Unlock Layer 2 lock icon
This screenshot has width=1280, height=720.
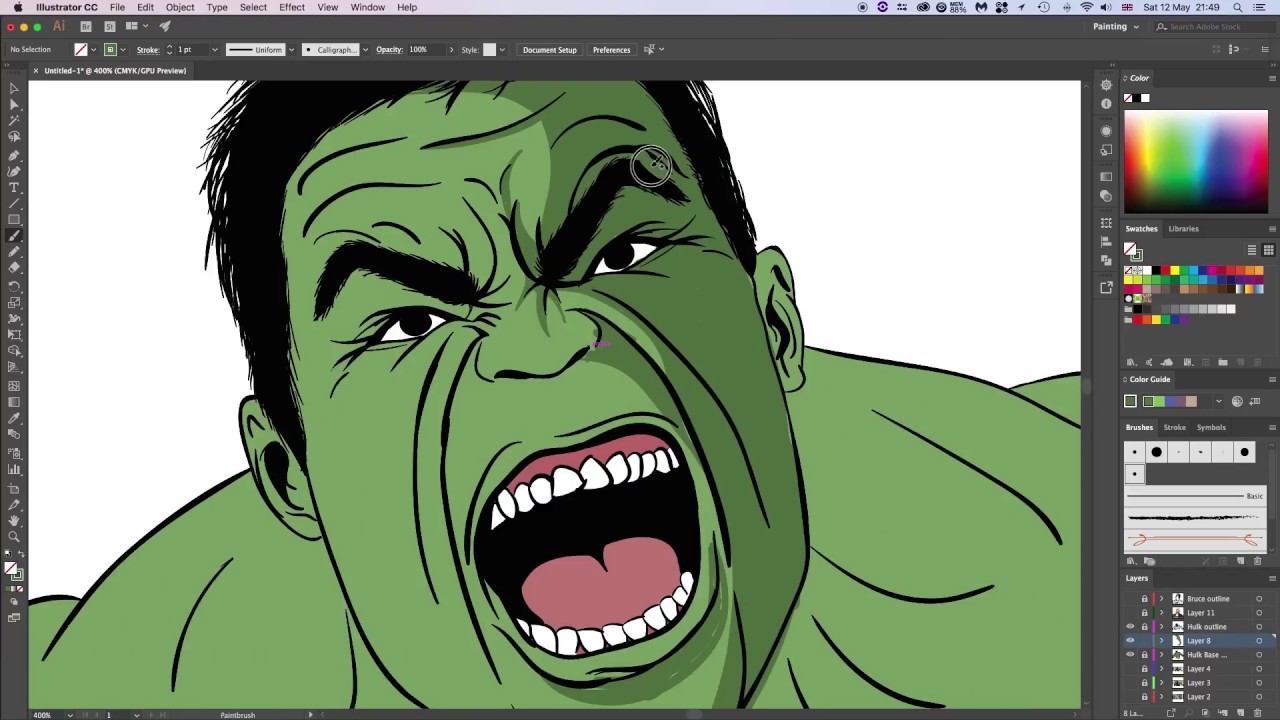[1145, 697]
